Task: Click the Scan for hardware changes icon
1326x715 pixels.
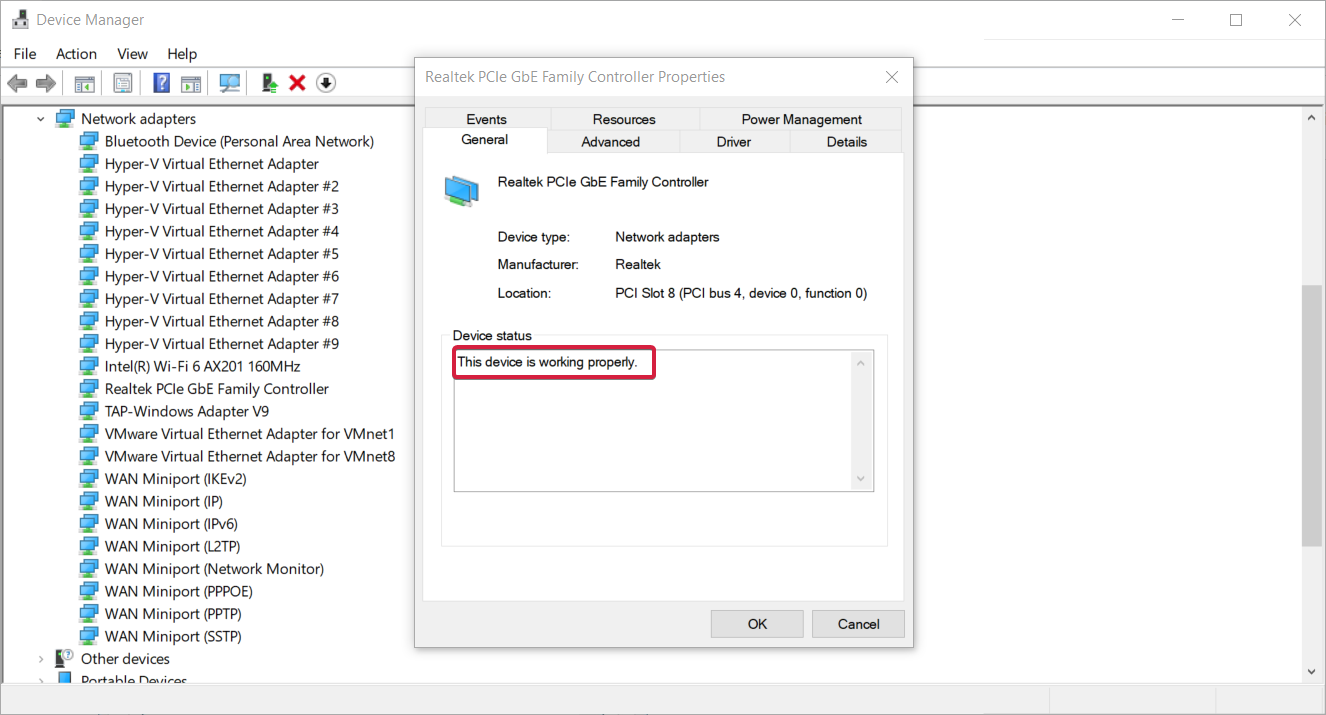Action: click(230, 83)
